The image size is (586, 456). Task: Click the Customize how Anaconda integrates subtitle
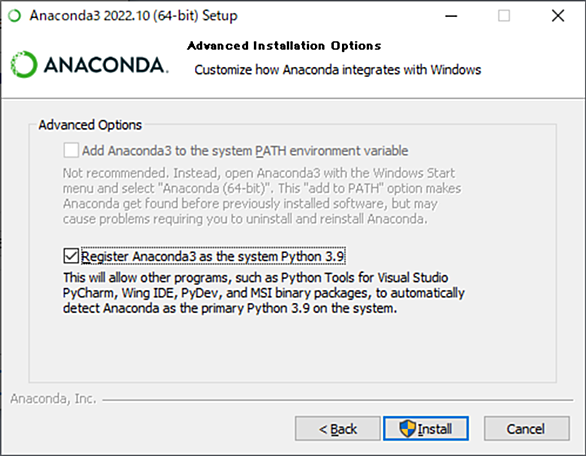[337, 70]
